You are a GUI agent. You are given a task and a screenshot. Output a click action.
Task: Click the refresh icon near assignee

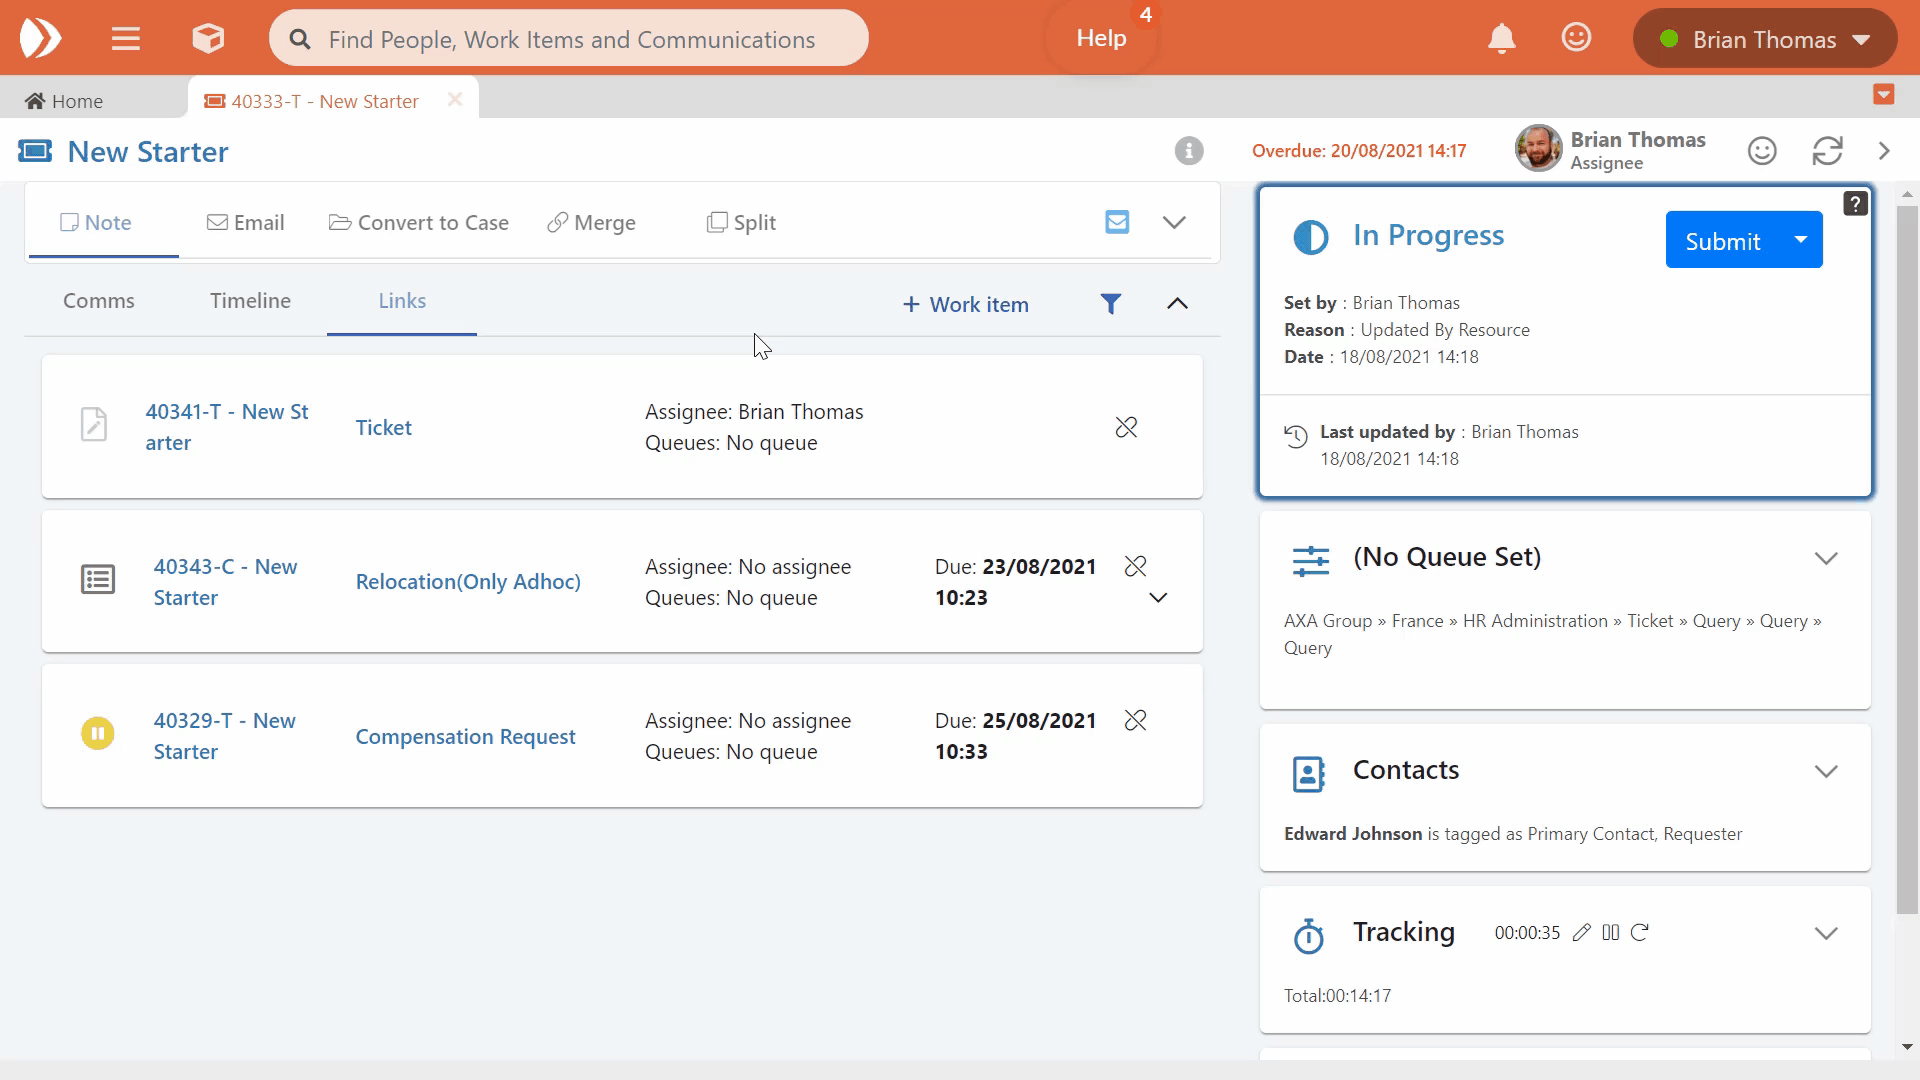click(1827, 151)
